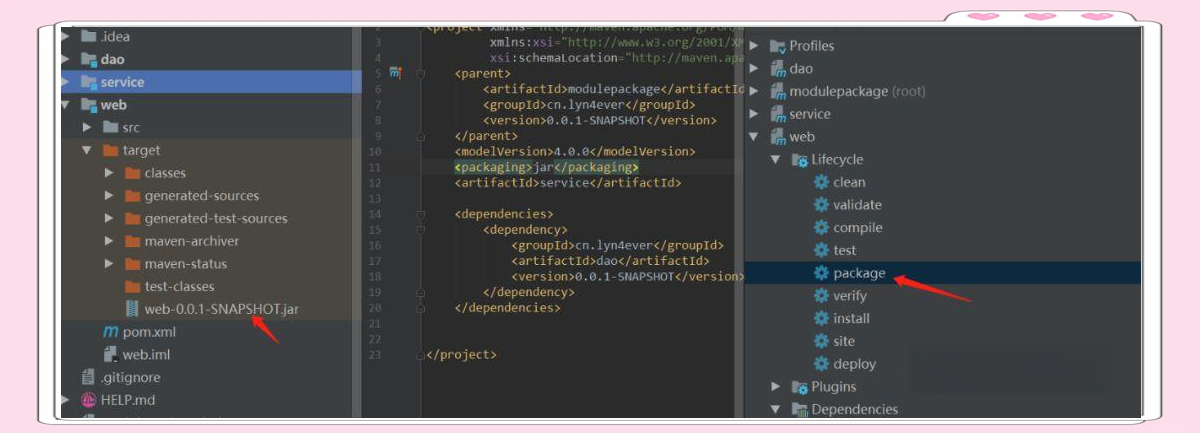
Task: Select the test lifecycle phase
Action: coord(844,250)
